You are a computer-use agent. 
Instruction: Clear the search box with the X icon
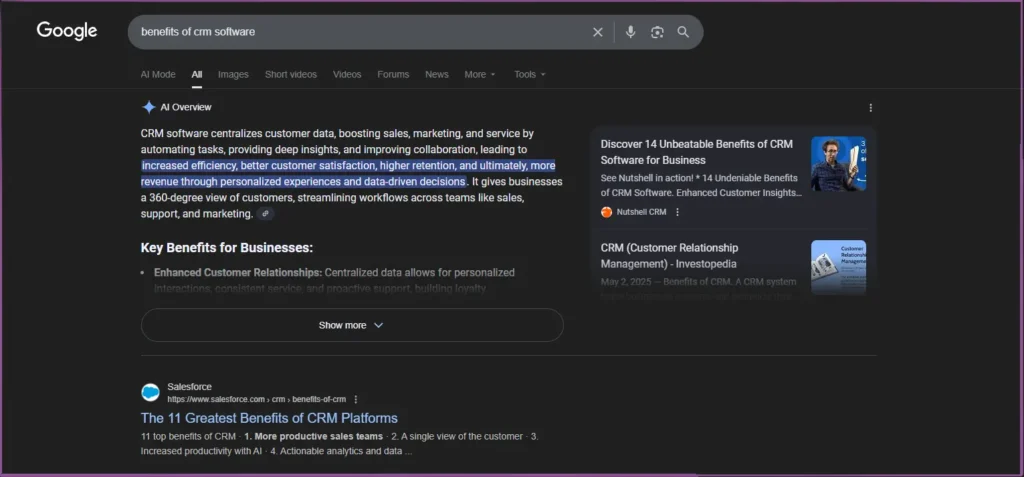pyautogui.click(x=598, y=32)
